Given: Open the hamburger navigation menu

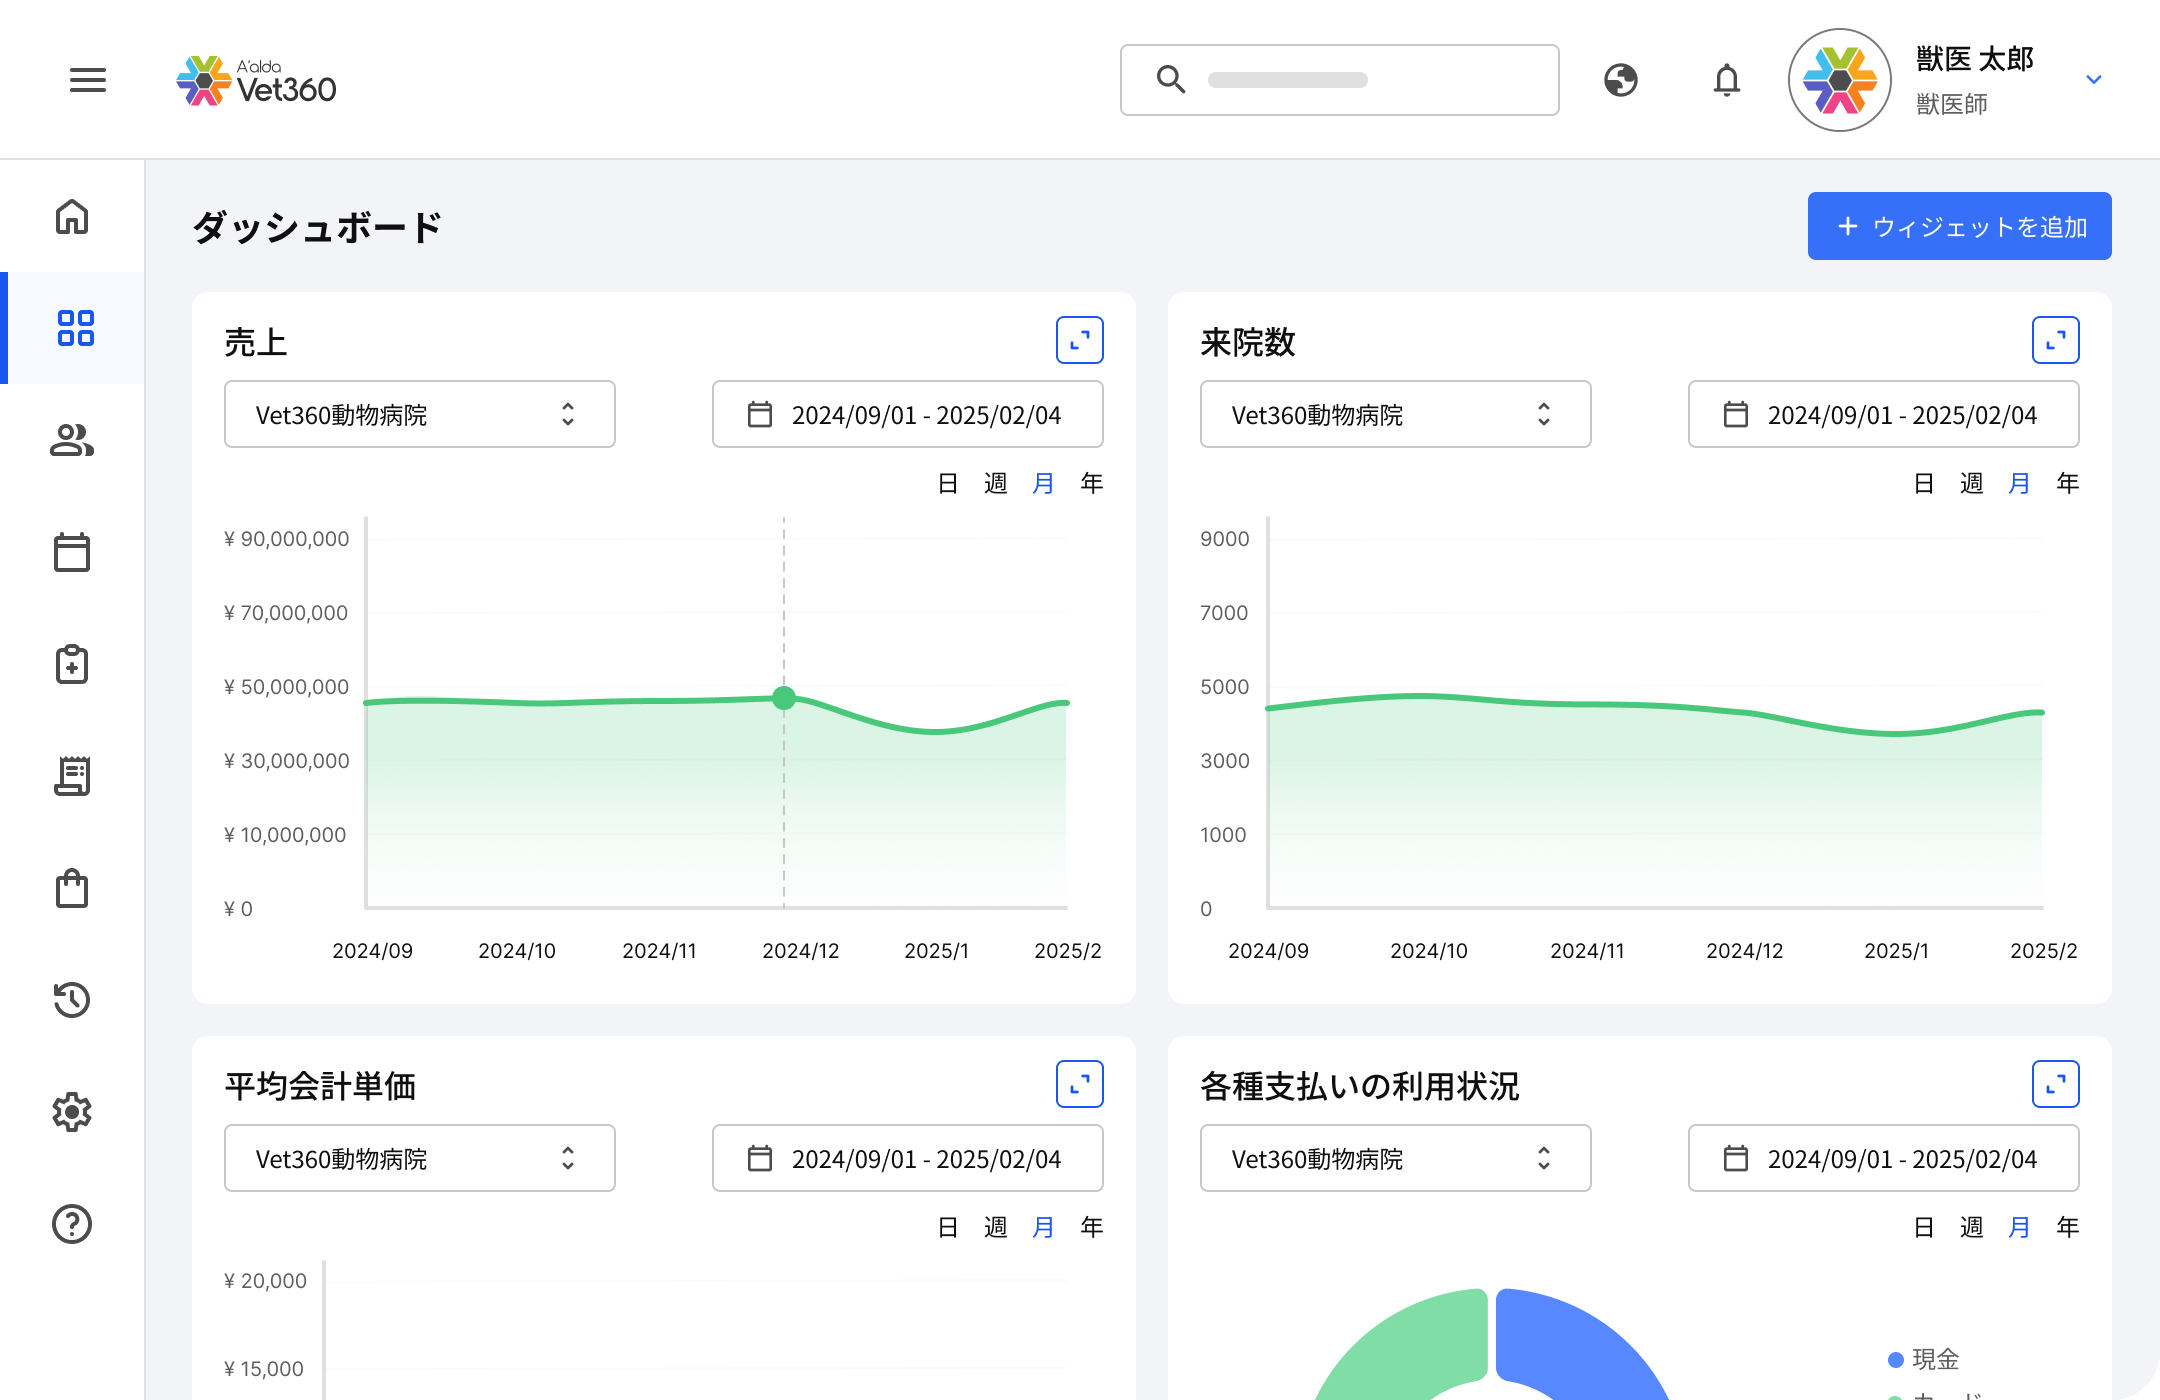Looking at the screenshot, I should 88,80.
